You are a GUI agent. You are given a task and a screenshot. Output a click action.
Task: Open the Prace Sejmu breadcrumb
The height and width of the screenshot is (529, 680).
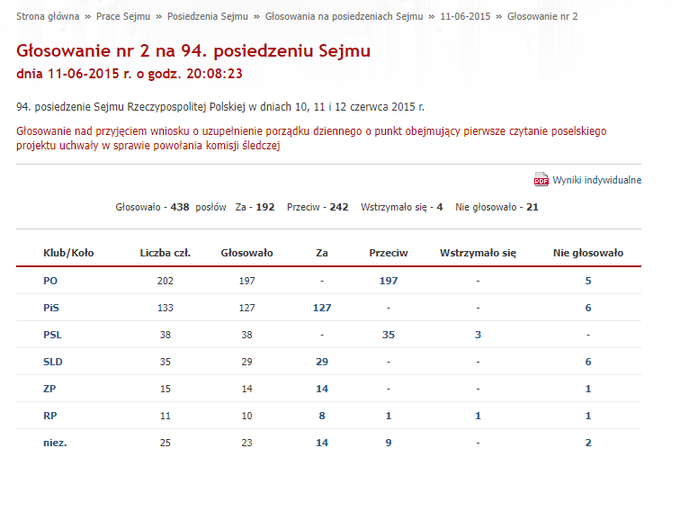point(123,16)
